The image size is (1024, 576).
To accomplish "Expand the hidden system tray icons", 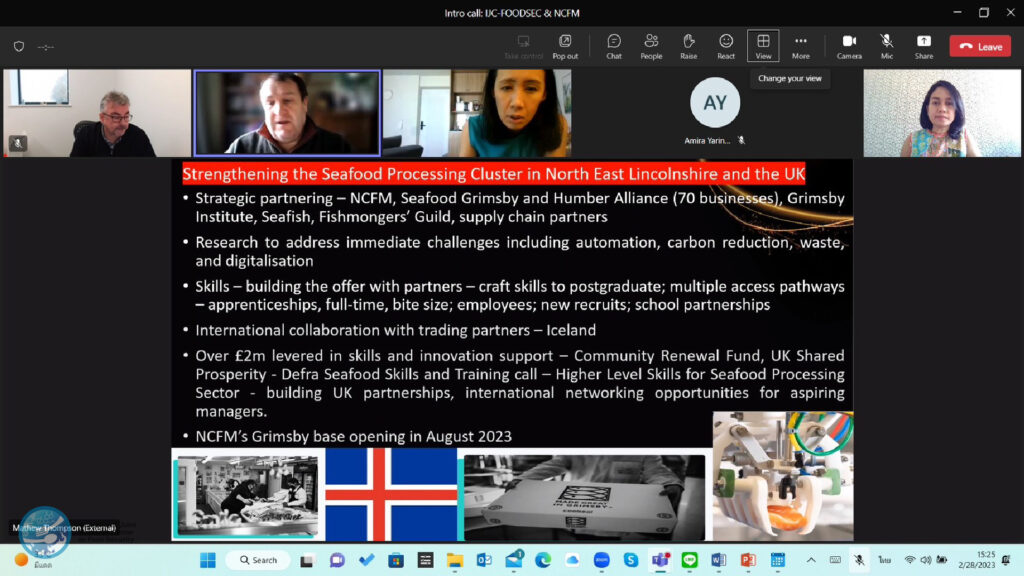I will [x=810, y=560].
